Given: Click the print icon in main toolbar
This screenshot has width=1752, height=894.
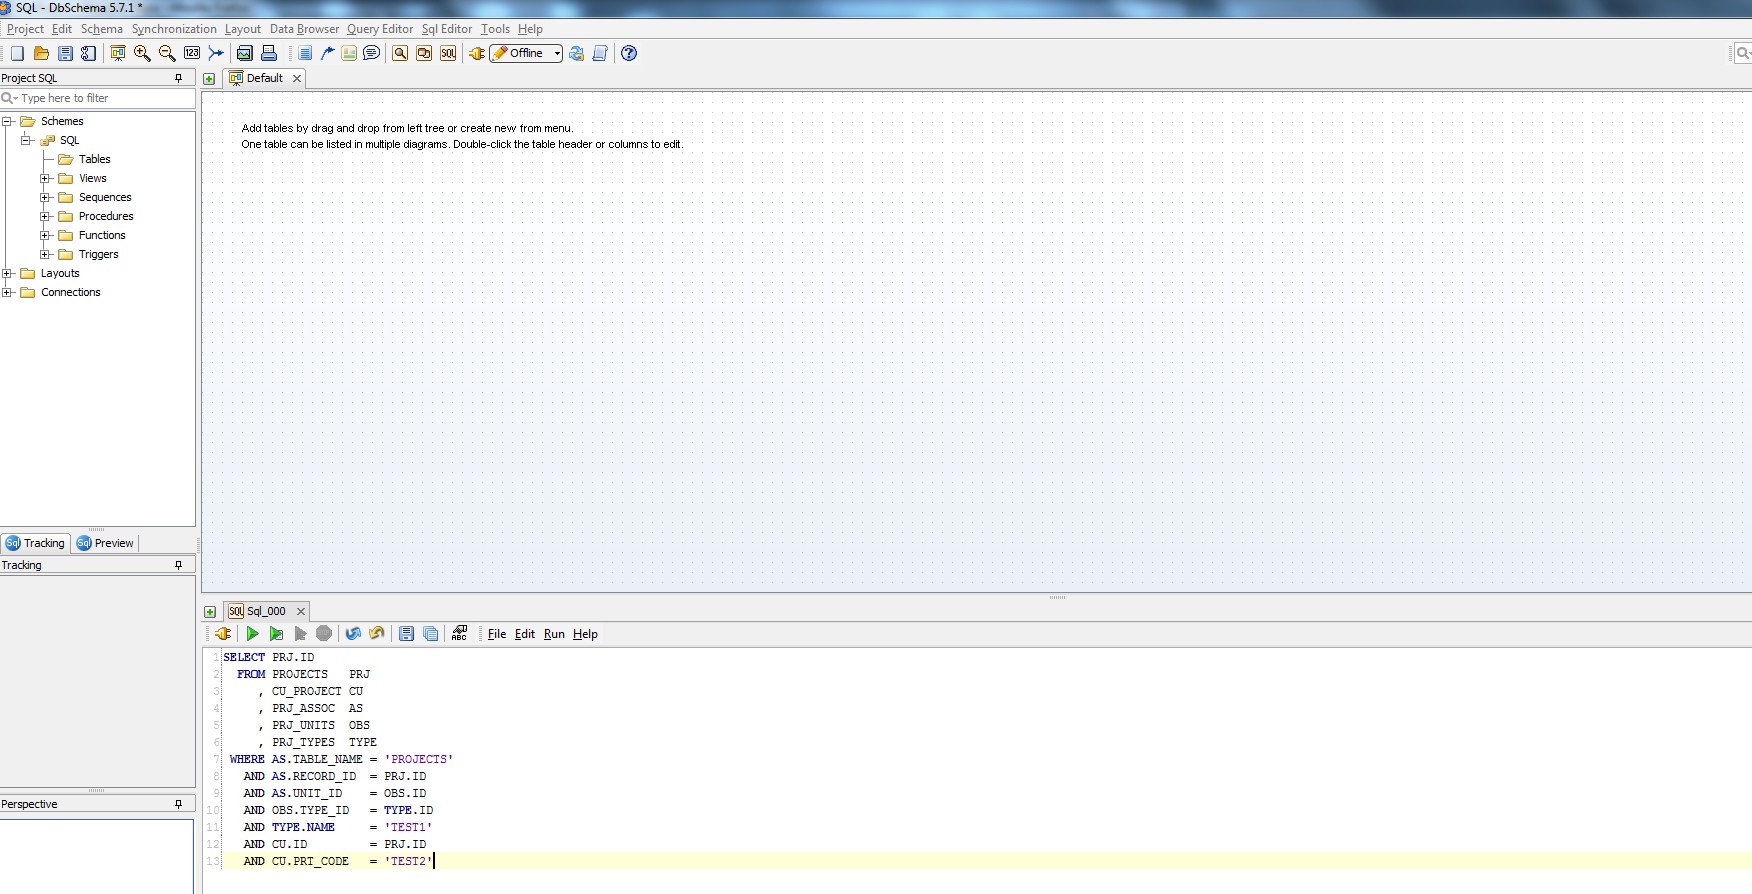Looking at the screenshot, I should click(269, 53).
